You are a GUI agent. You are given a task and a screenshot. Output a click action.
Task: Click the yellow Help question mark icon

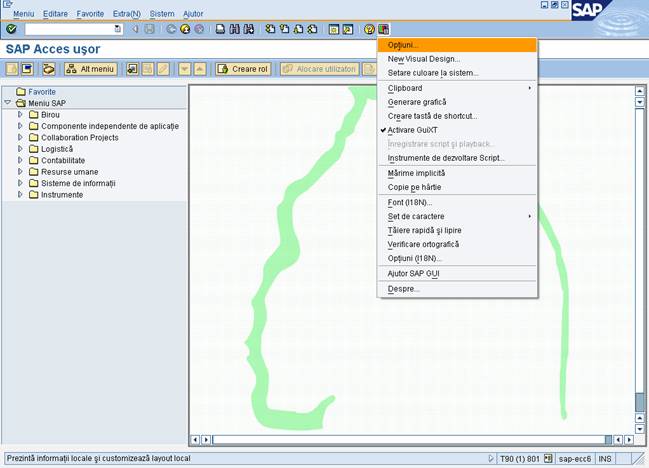369,29
